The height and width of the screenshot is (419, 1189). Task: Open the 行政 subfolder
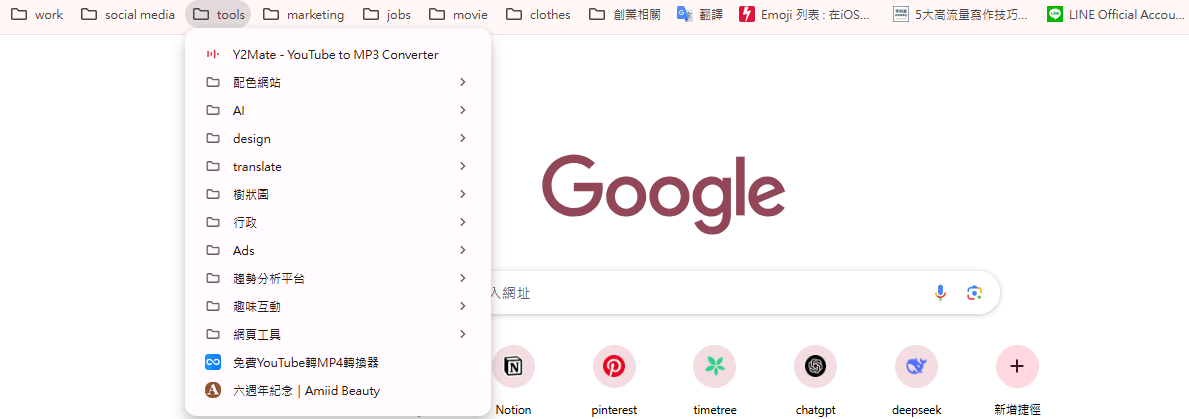[x=338, y=222]
